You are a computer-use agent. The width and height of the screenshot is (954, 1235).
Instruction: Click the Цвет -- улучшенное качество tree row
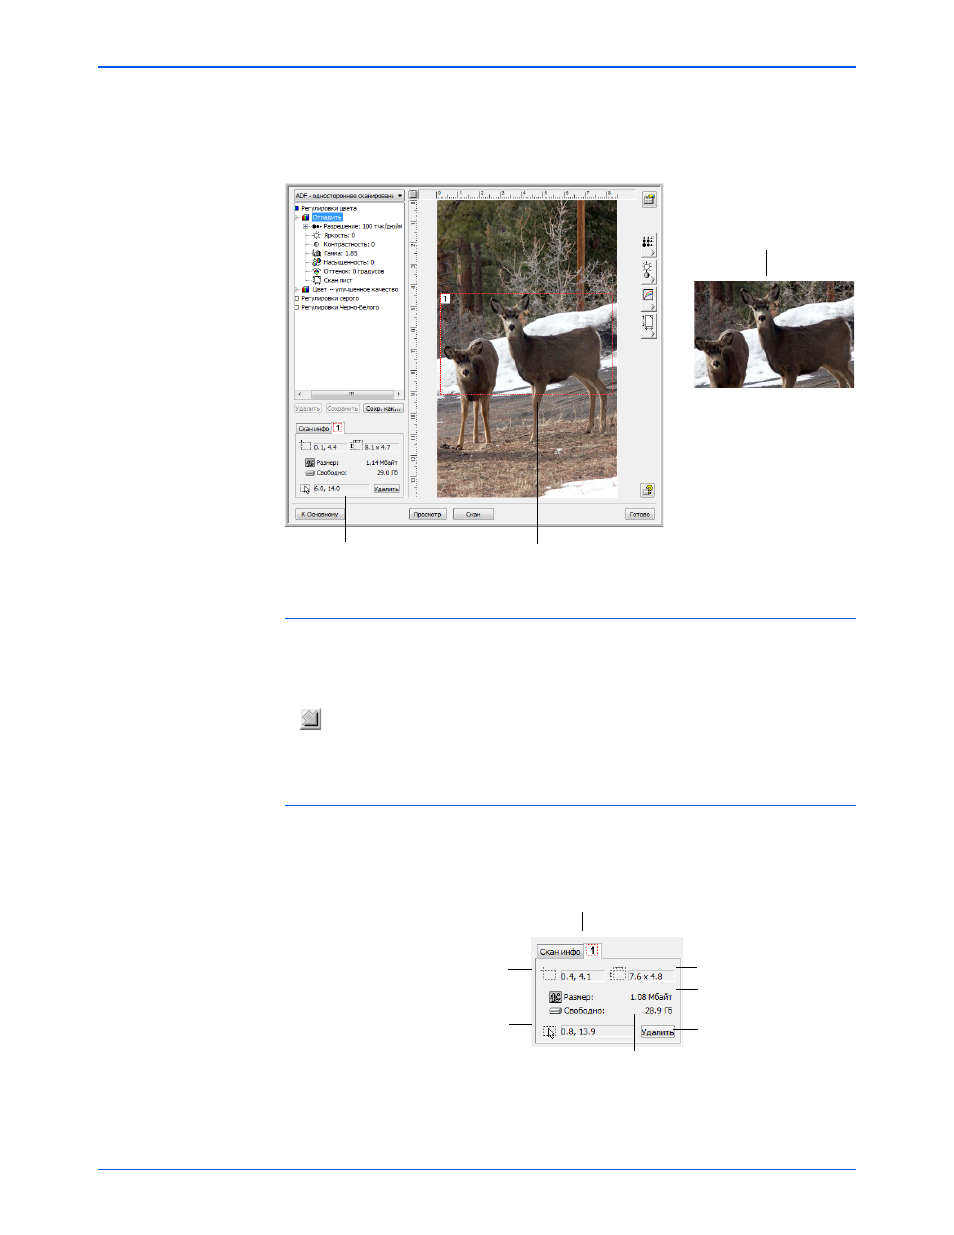pos(355,289)
